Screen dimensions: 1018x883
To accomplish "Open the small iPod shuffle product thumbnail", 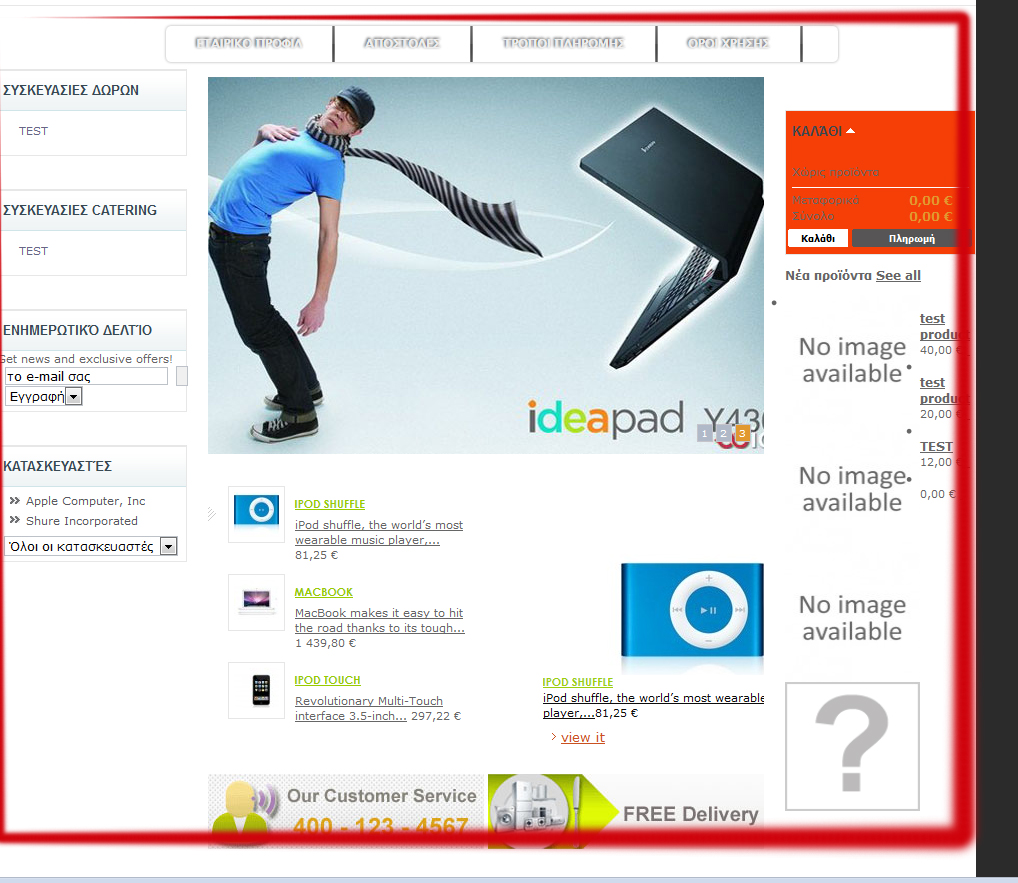I will click(256, 514).
